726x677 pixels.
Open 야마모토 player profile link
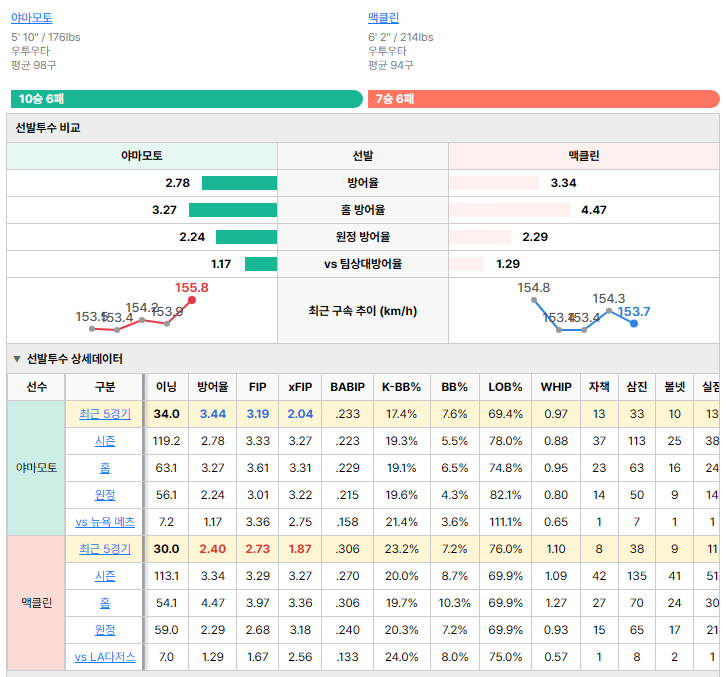tap(31, 18)
